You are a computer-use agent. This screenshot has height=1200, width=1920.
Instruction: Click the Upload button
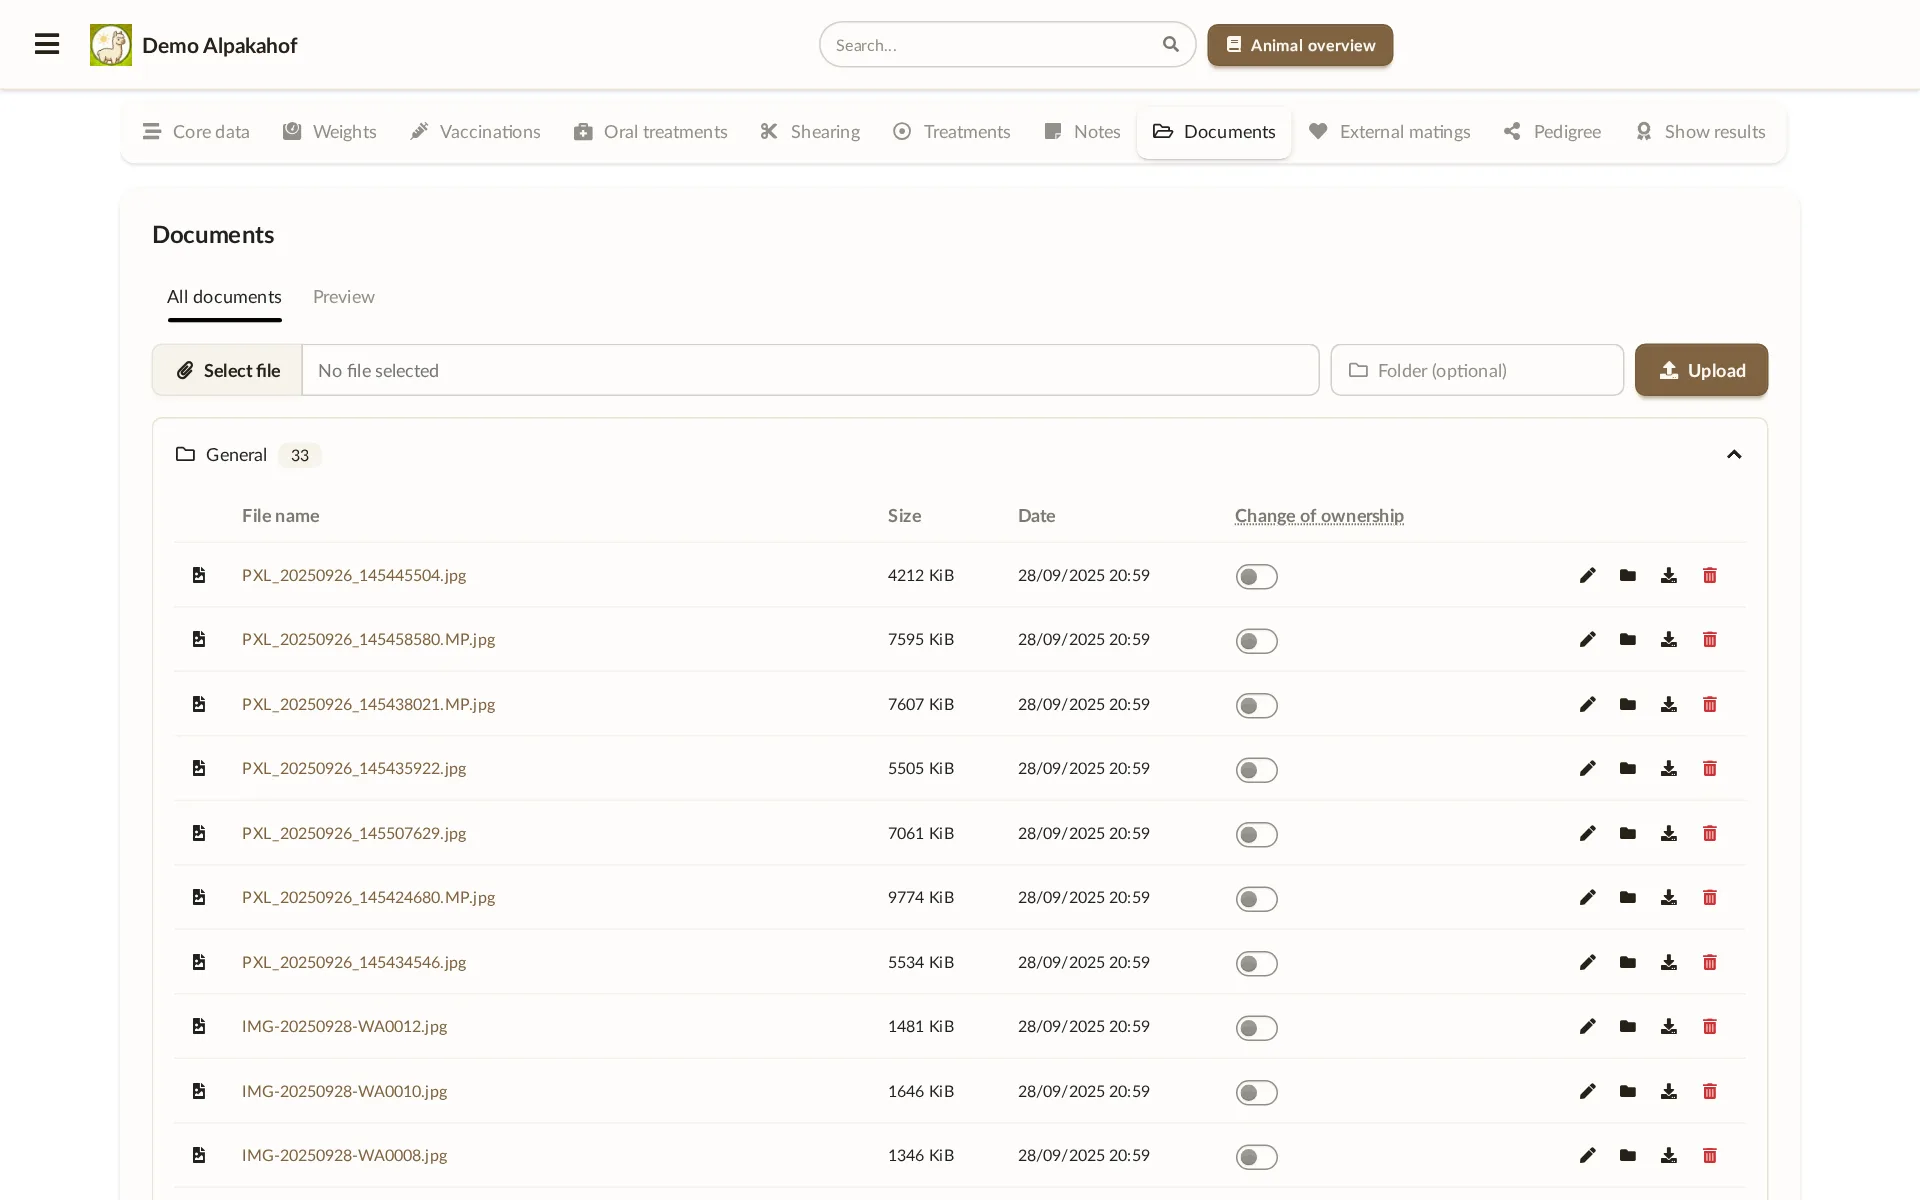click(1700, 370)
